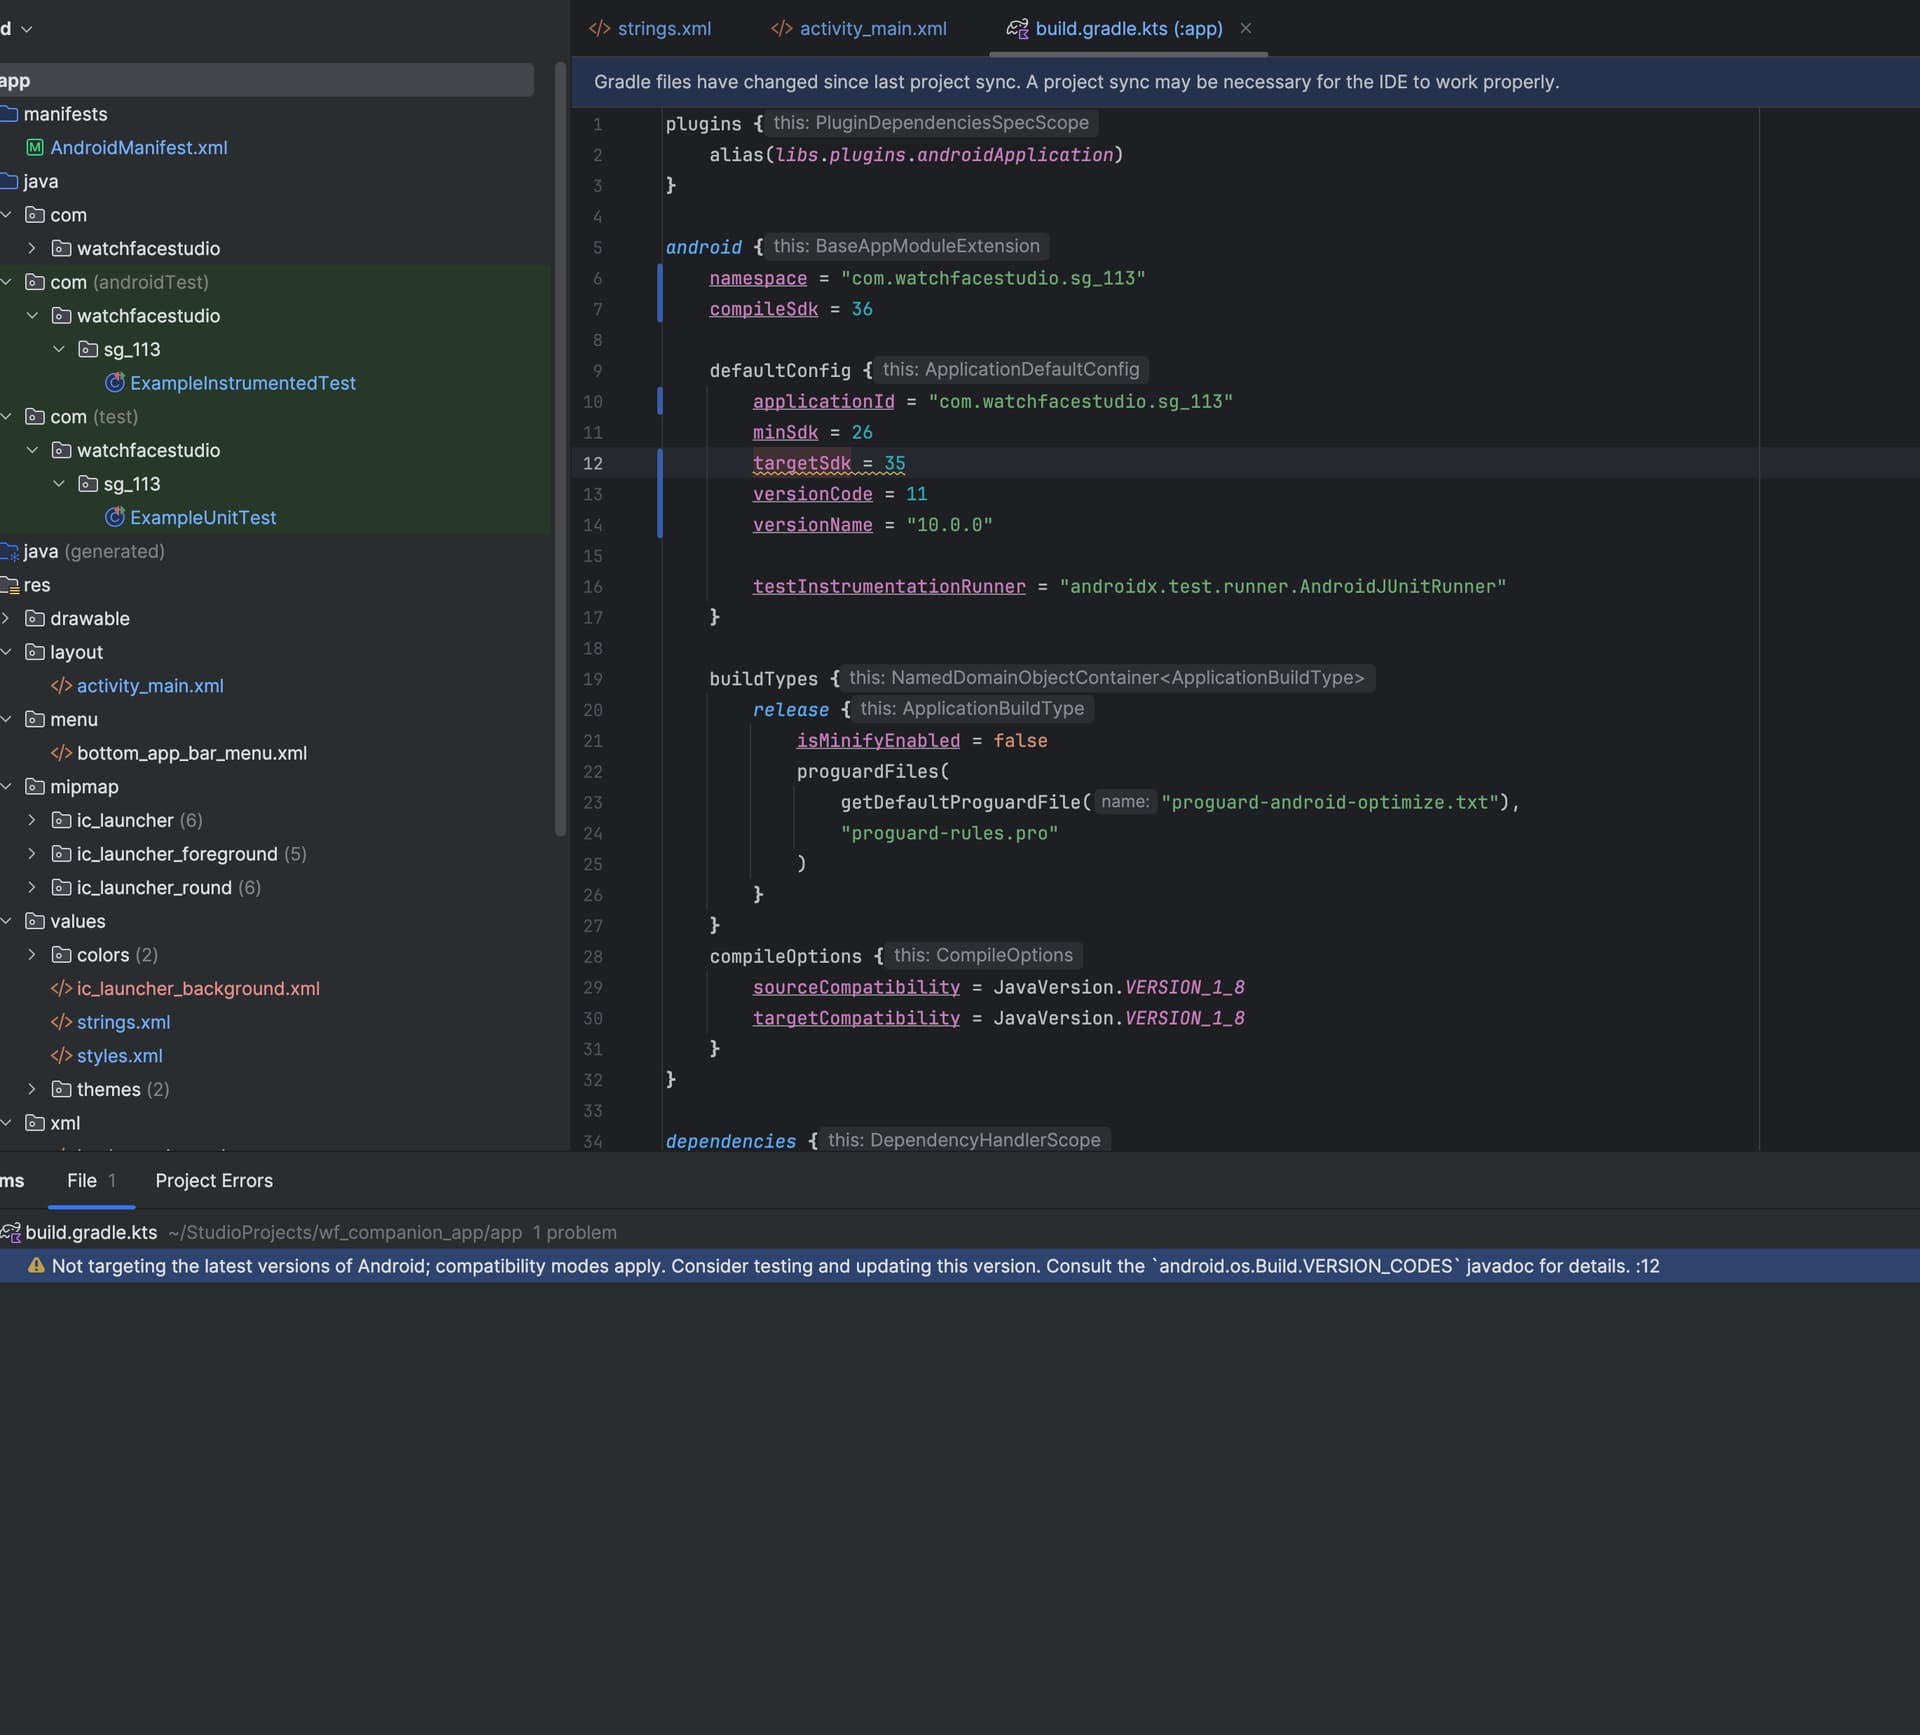1920x1735 pixels.
Task: Click the targetSdk value 35 on line 12
Action: point(895,464)
